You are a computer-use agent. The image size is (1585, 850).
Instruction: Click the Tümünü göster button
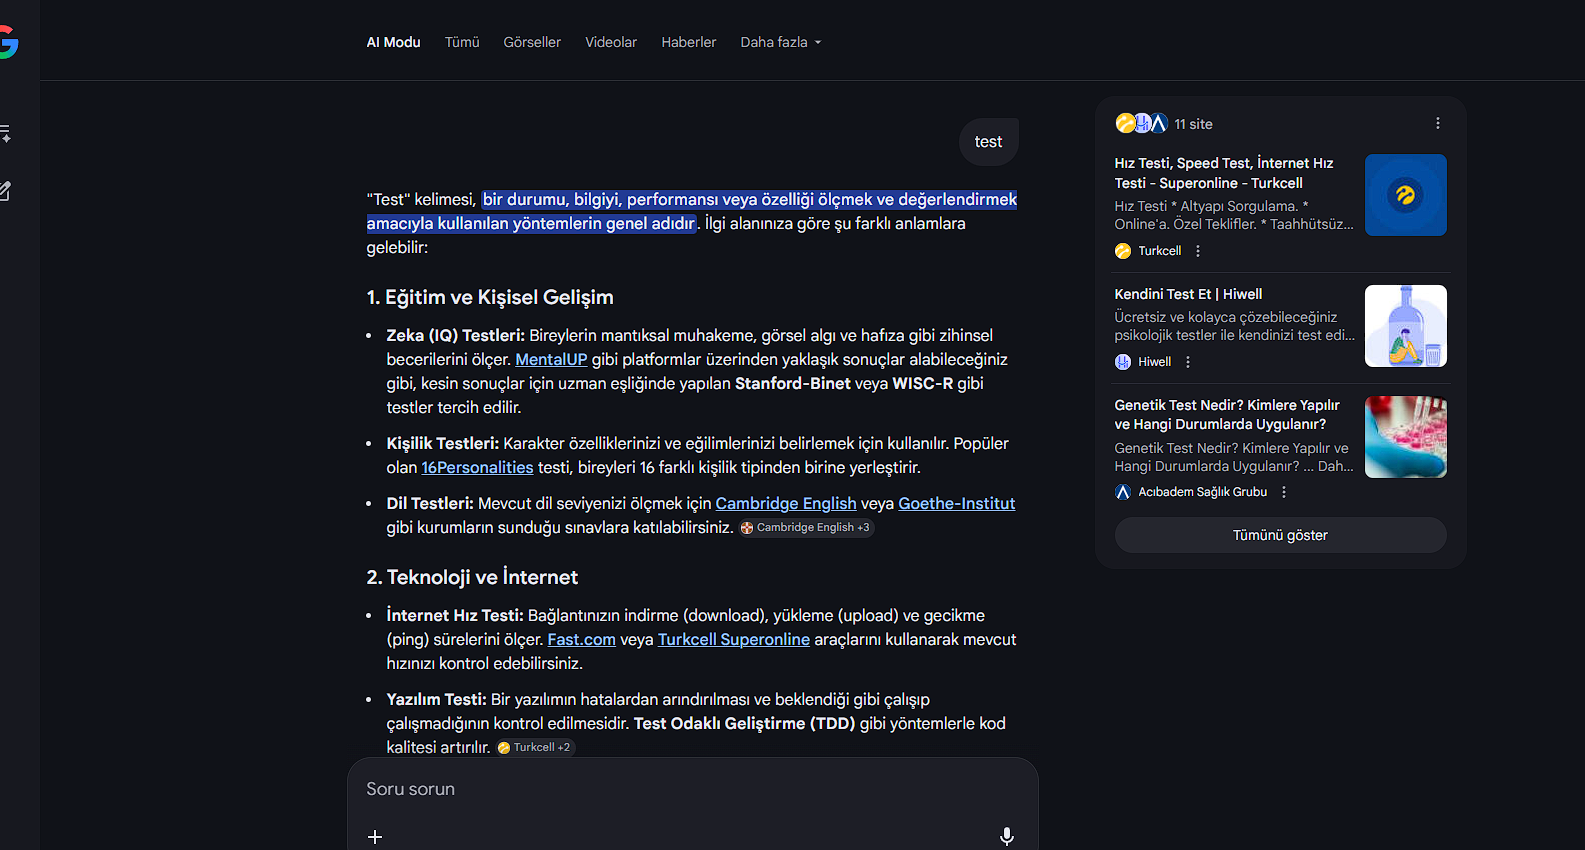1280,535
